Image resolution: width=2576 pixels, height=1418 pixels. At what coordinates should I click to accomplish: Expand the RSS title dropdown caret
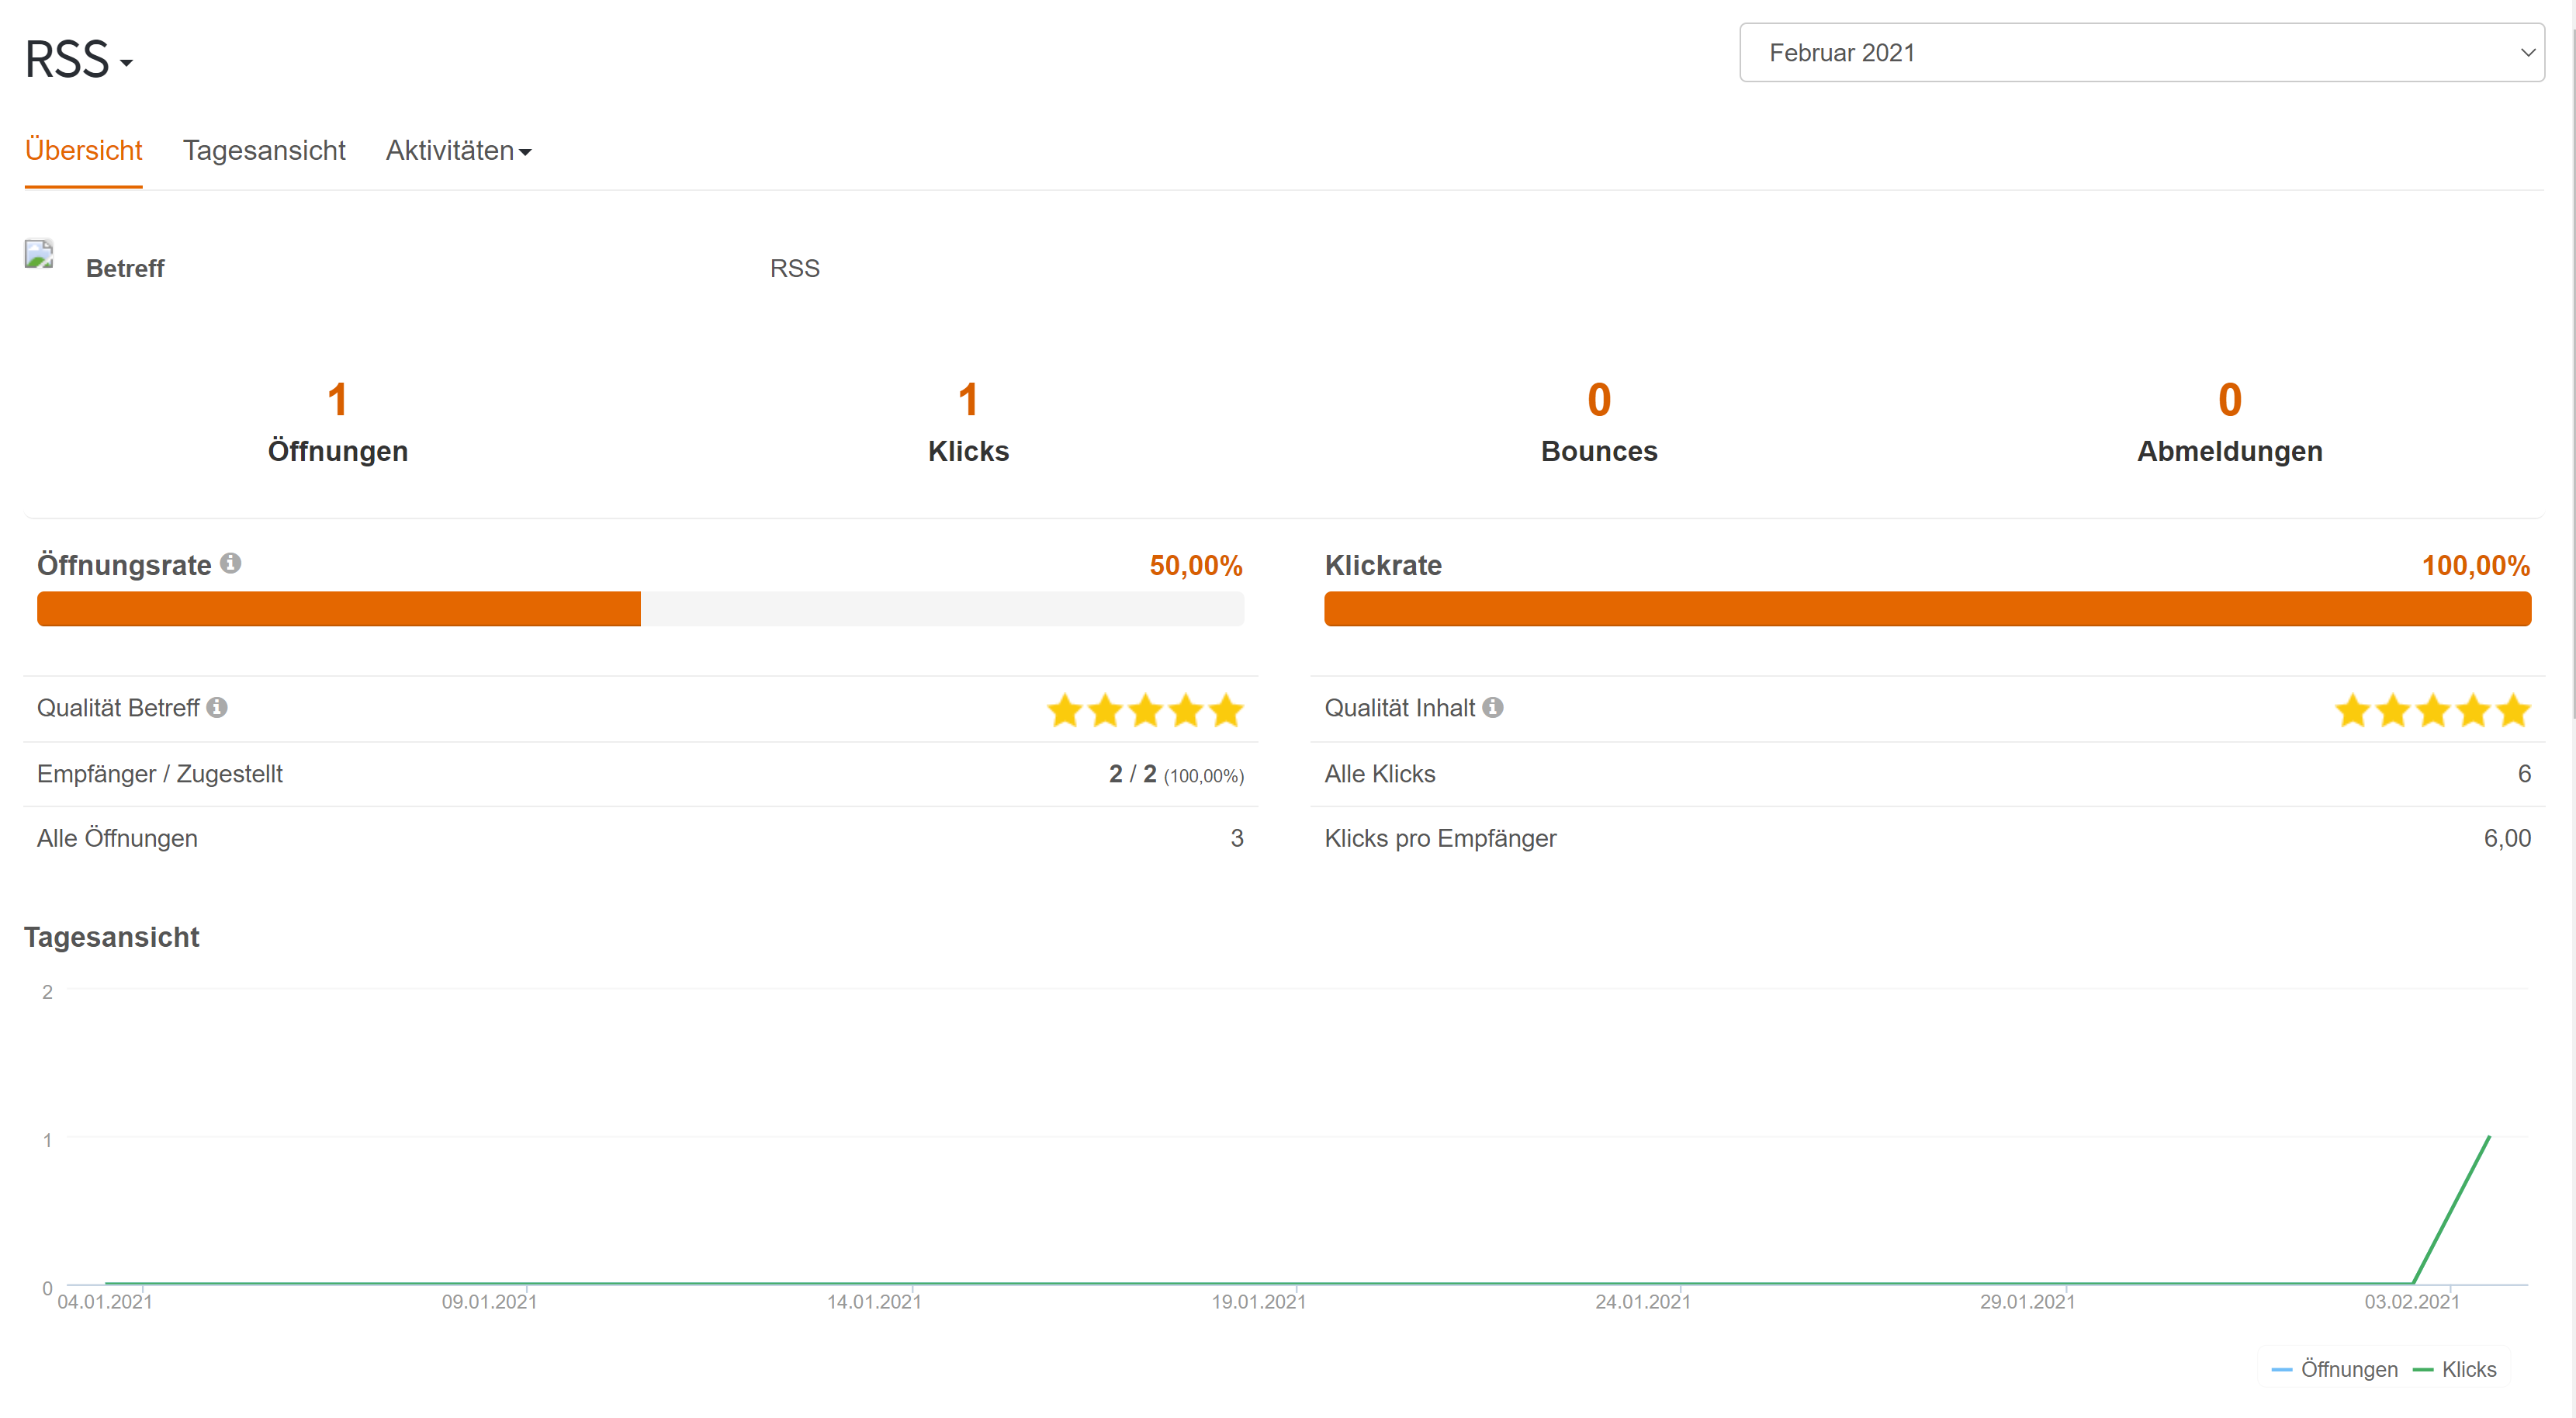126,63
